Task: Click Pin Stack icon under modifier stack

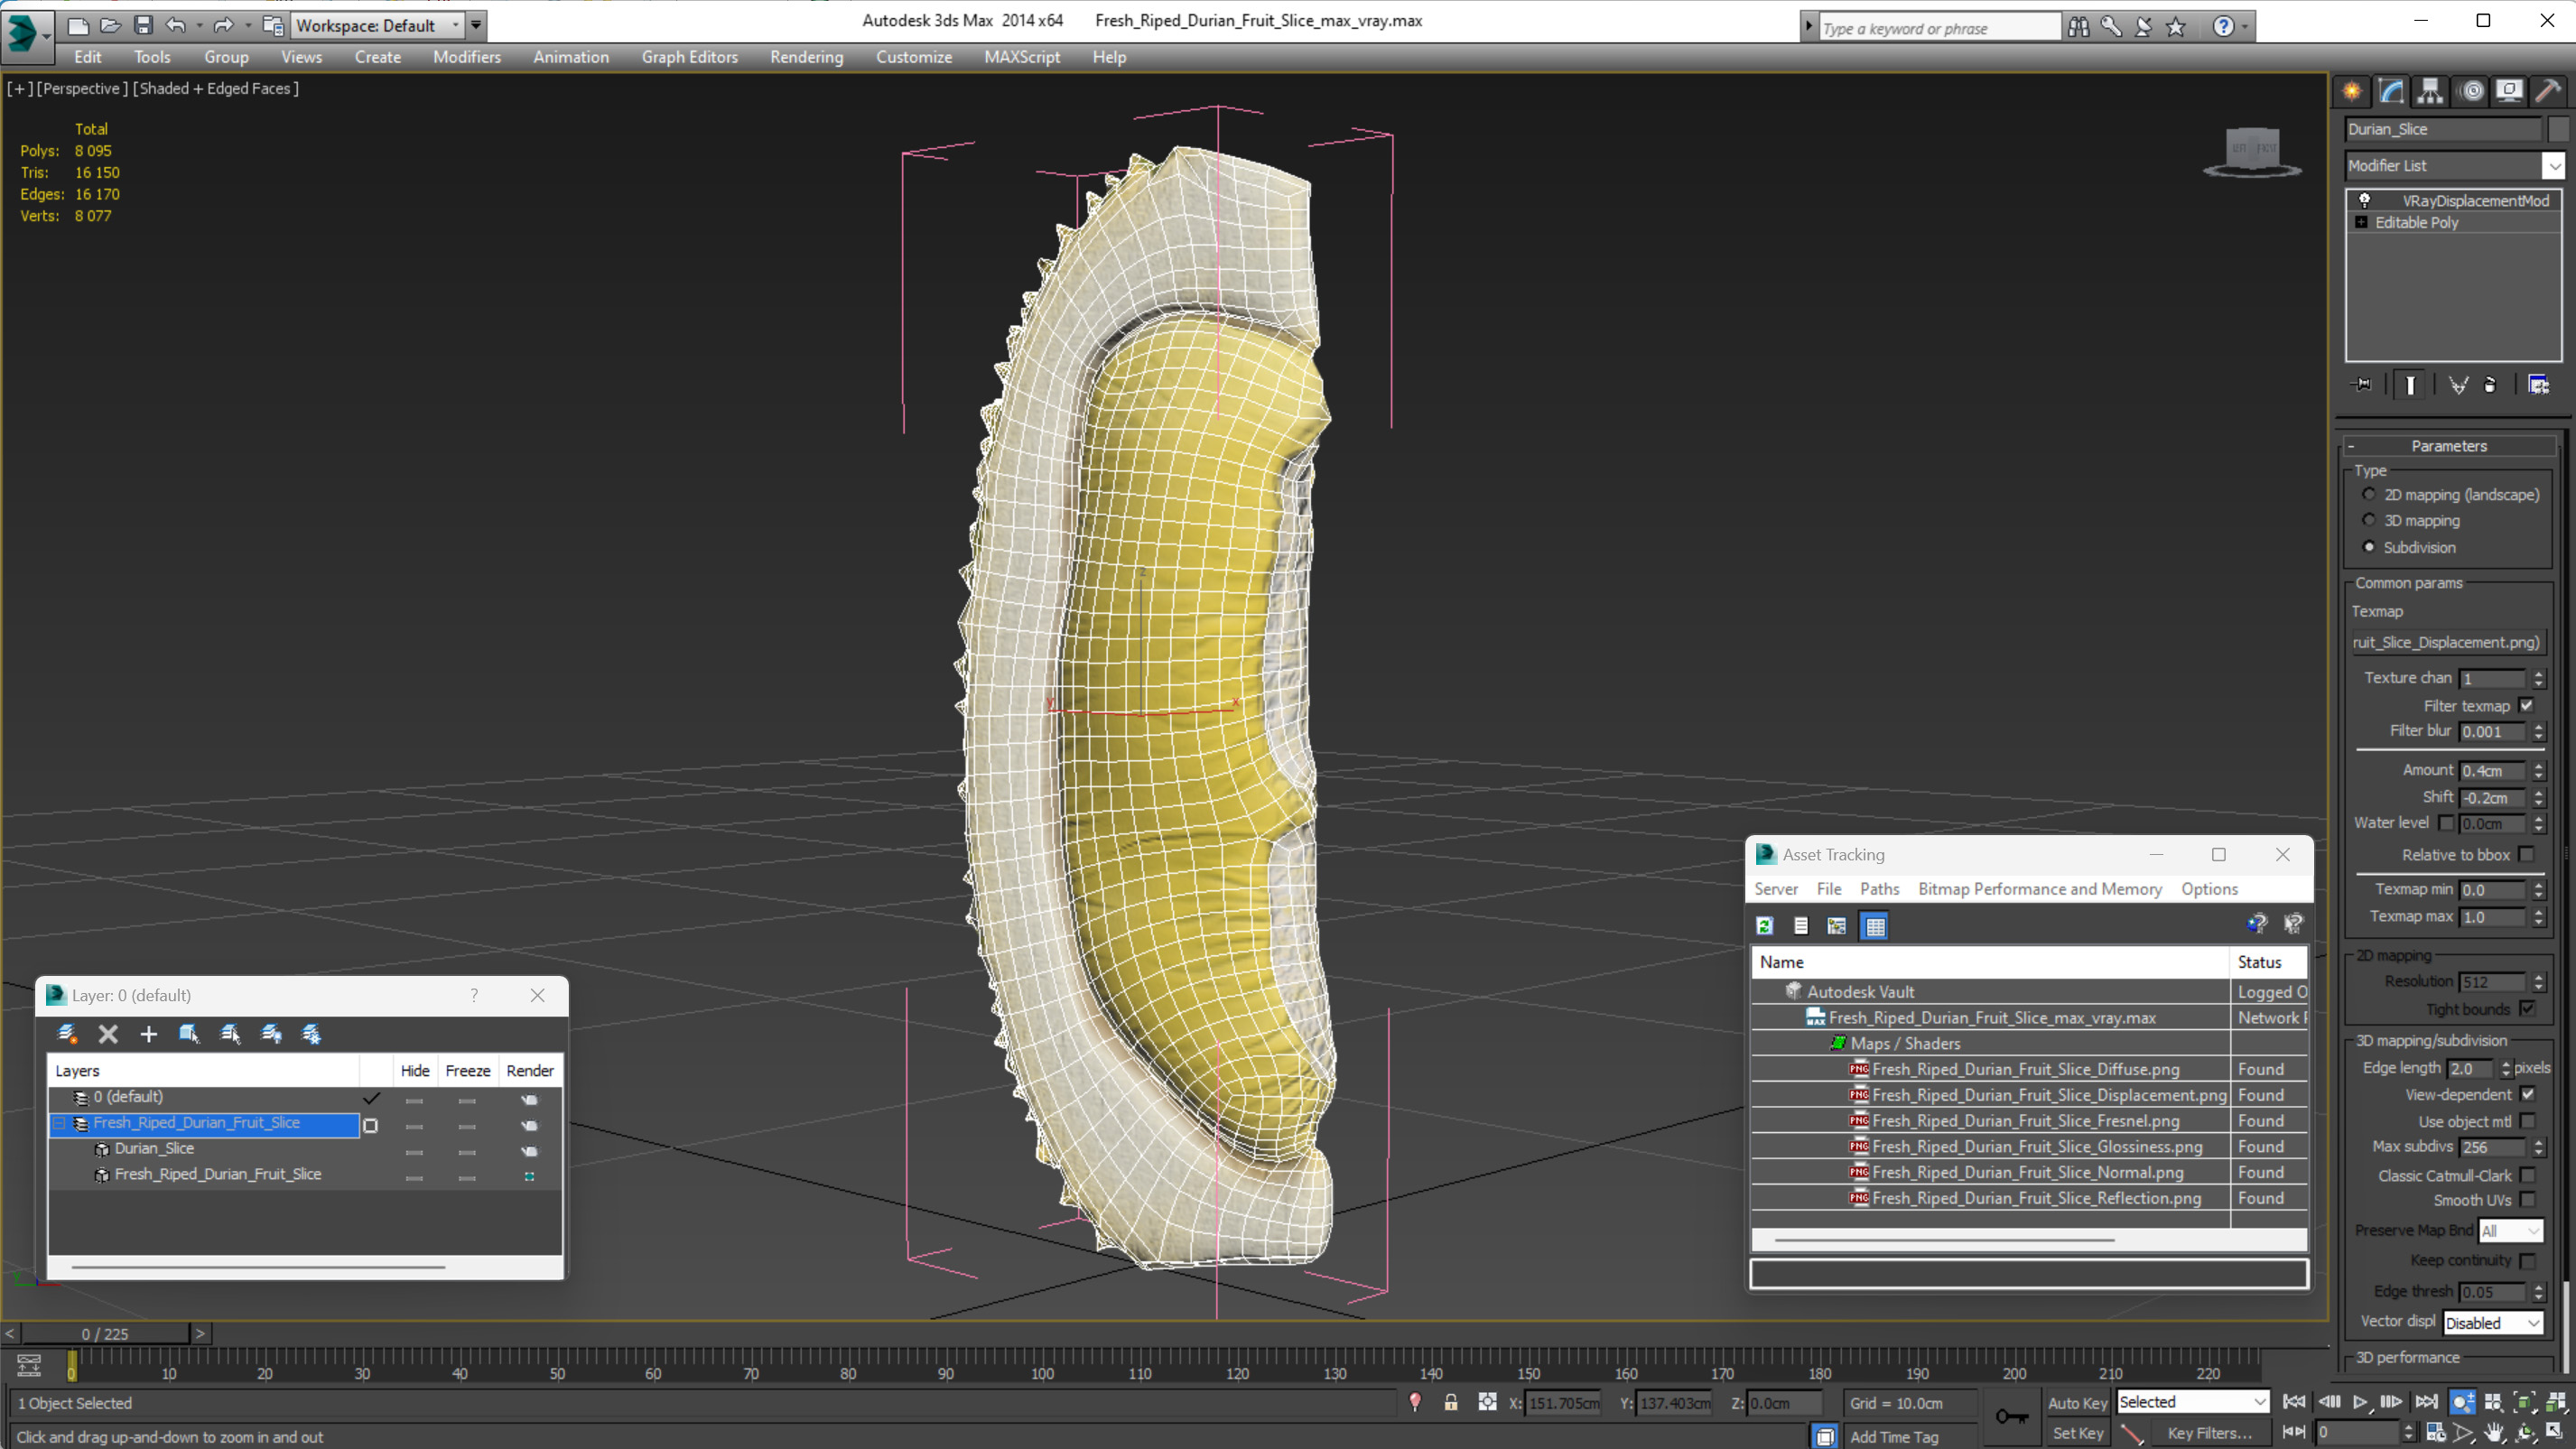Action: (2362, 385)
